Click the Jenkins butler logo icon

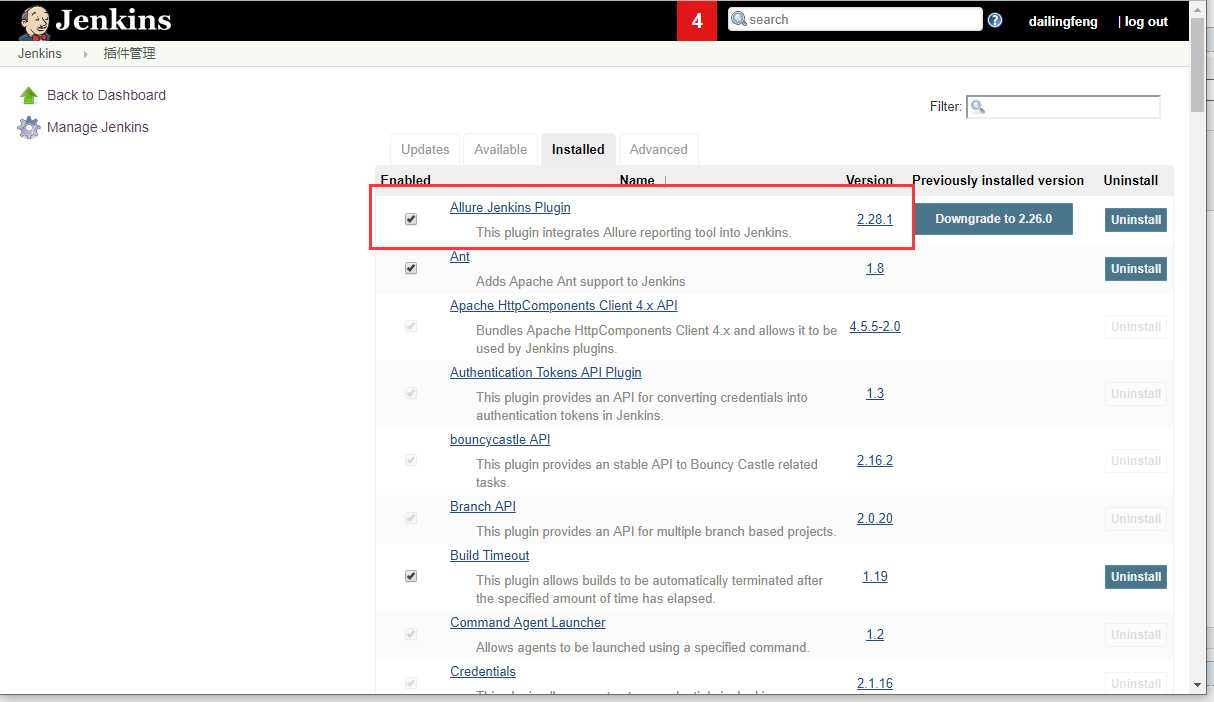33,21
